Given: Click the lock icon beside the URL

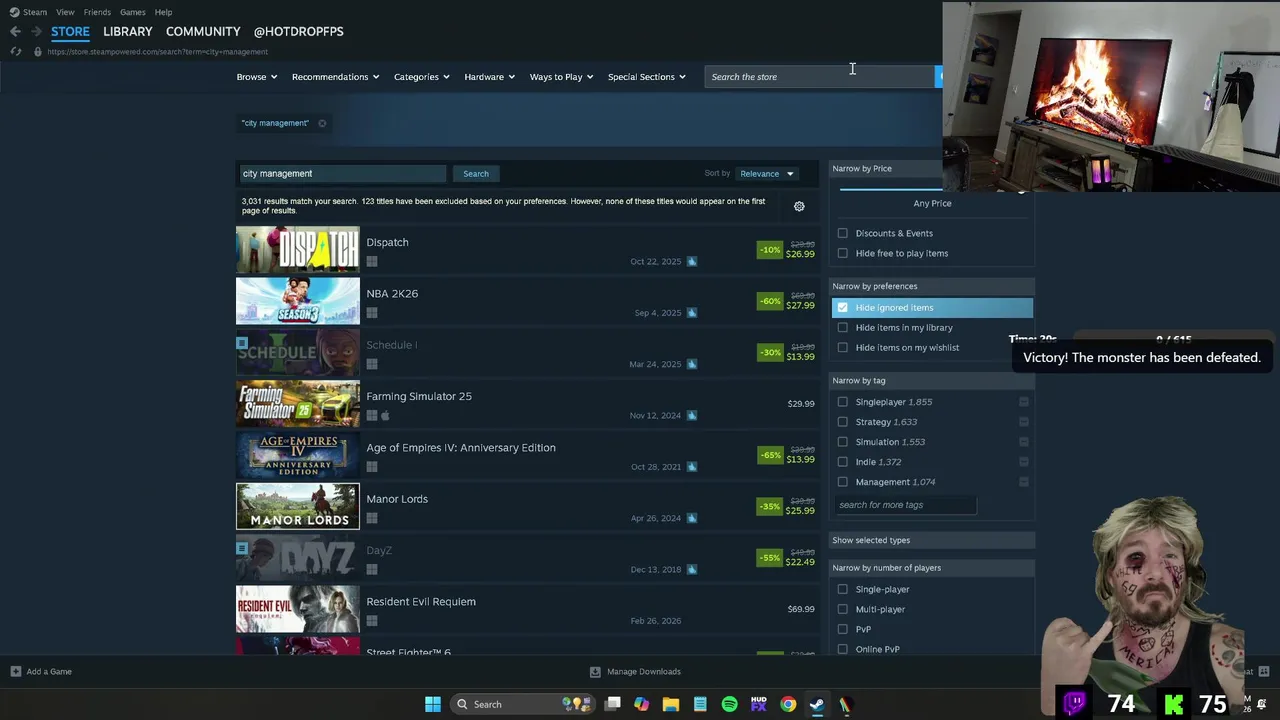Looking at the screenshot, I should click(x=38, y=51).
